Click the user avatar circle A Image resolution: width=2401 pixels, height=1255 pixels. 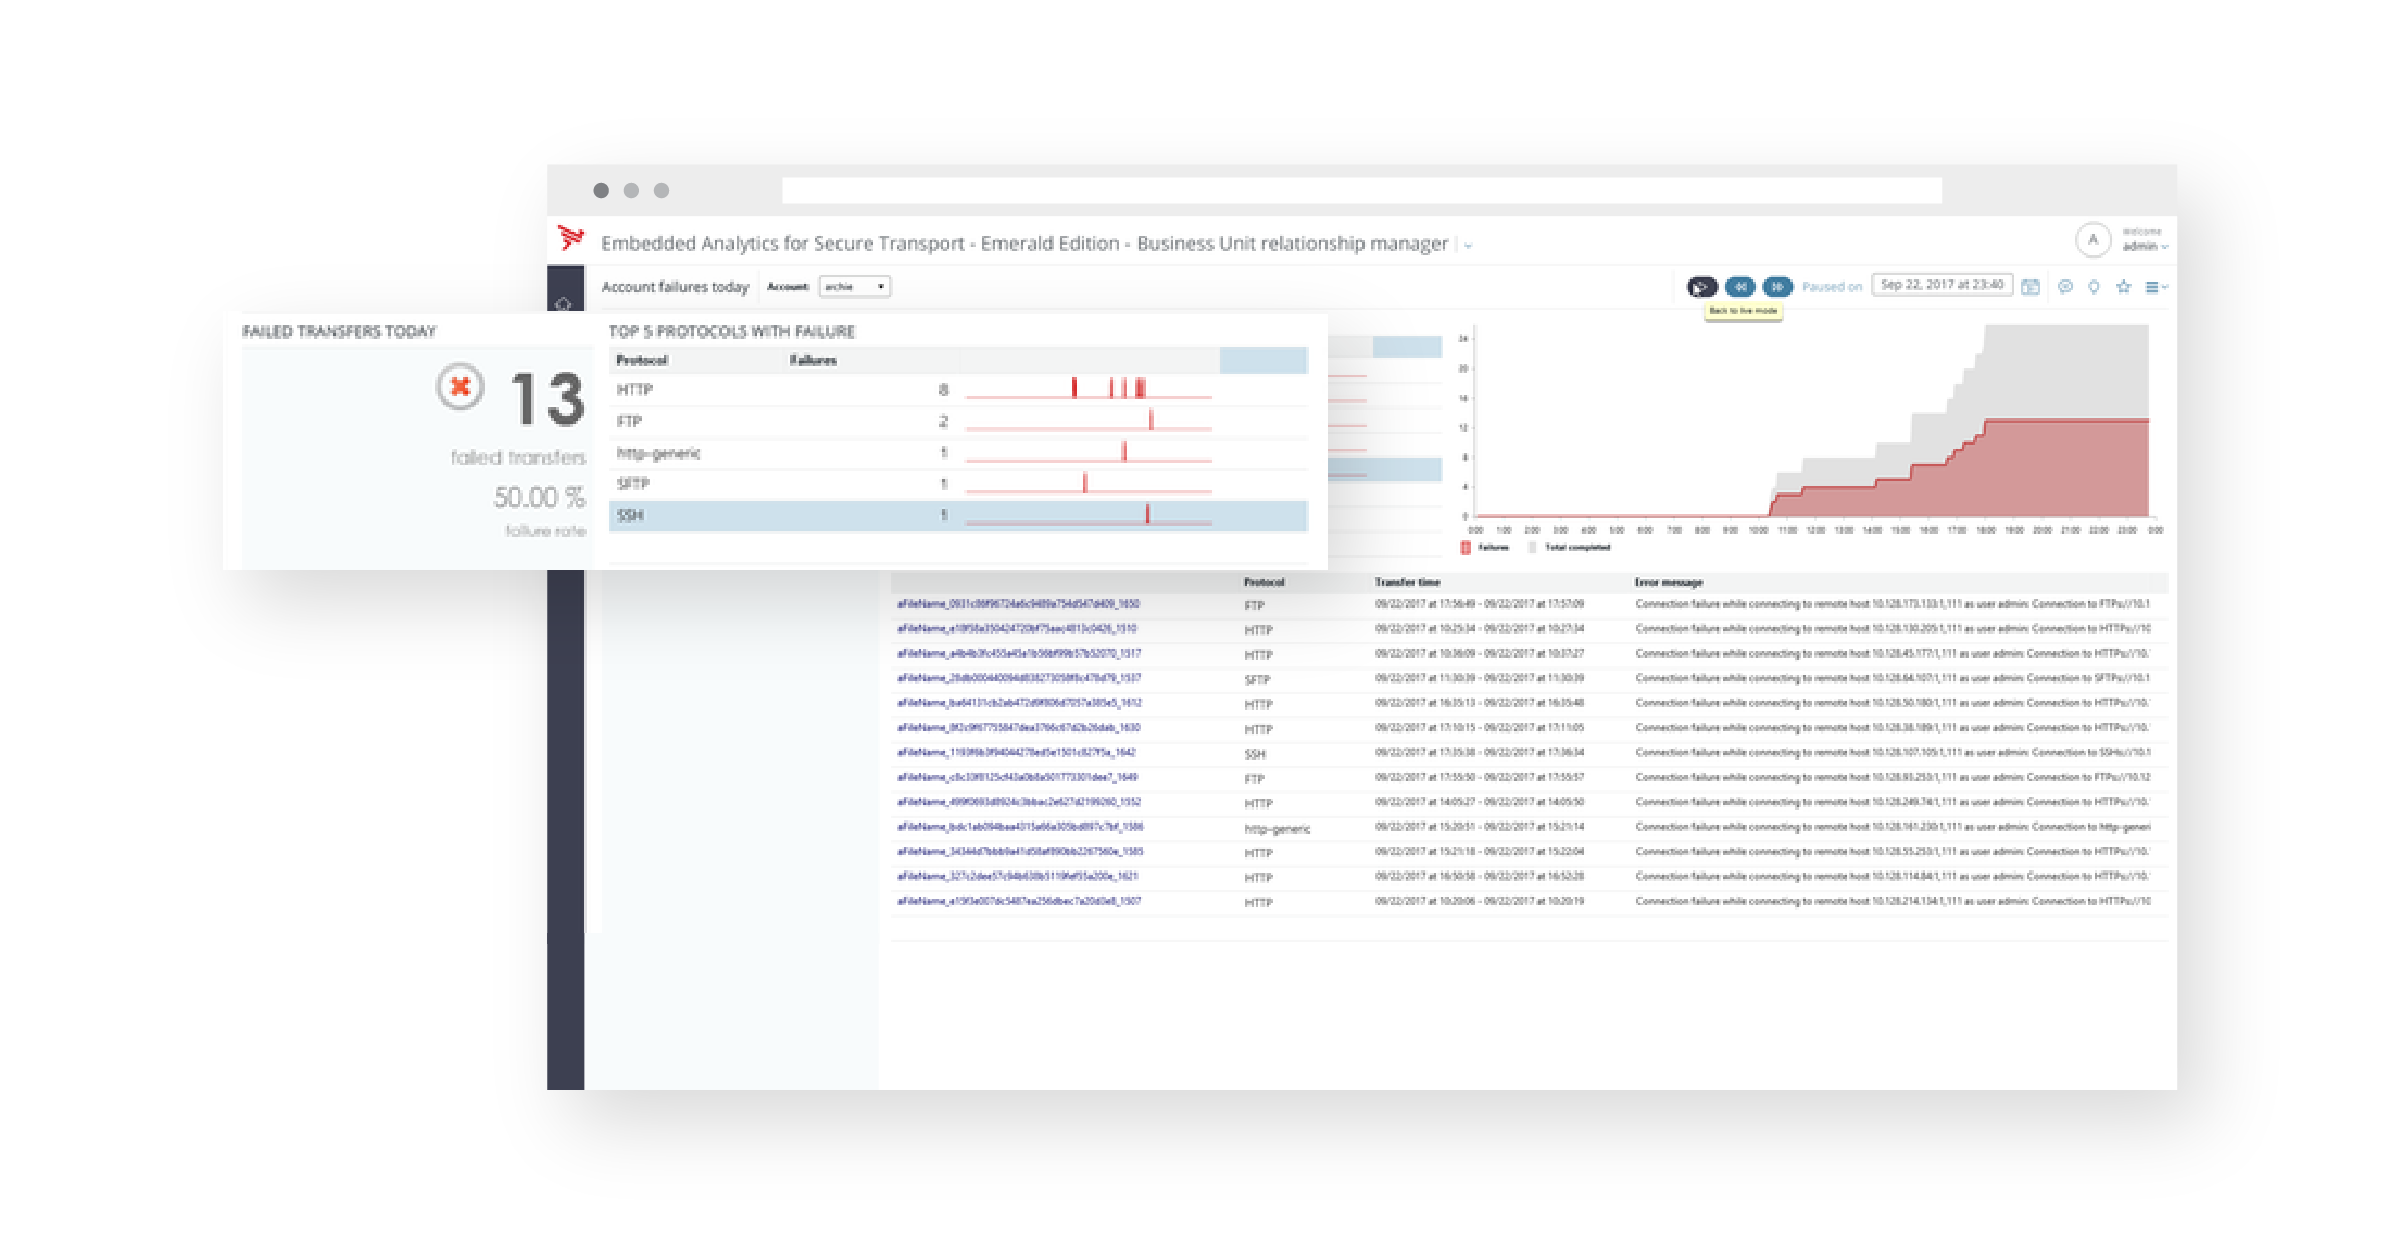click(x=2093, y=240)
